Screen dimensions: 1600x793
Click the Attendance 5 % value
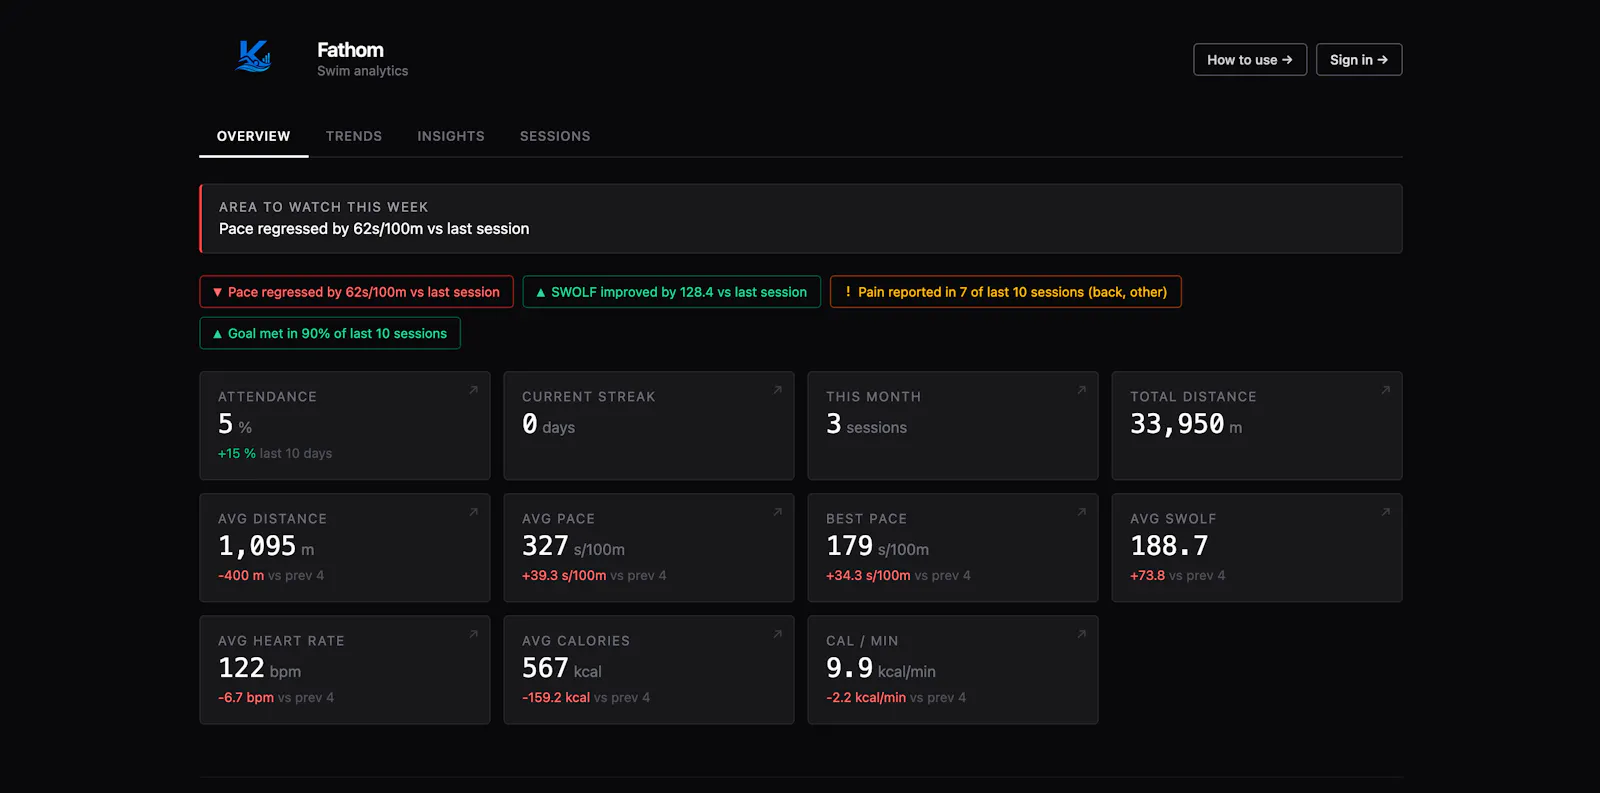click(235, 425)
